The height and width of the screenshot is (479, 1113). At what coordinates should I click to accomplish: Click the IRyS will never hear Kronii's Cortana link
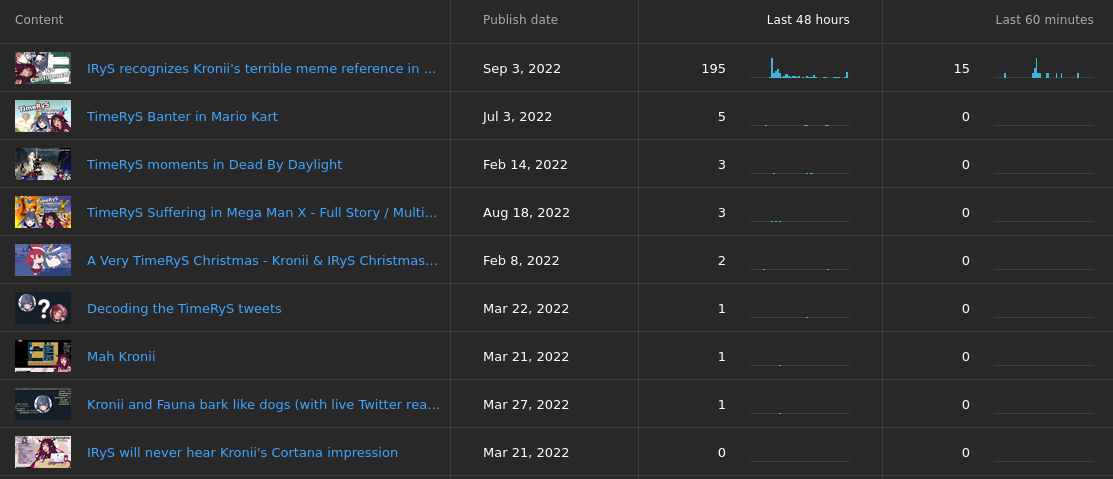point(242,453)
